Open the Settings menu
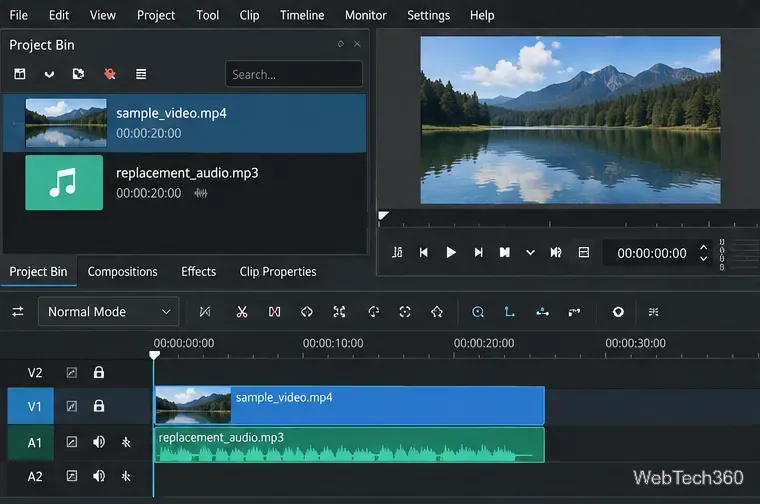 428,16
